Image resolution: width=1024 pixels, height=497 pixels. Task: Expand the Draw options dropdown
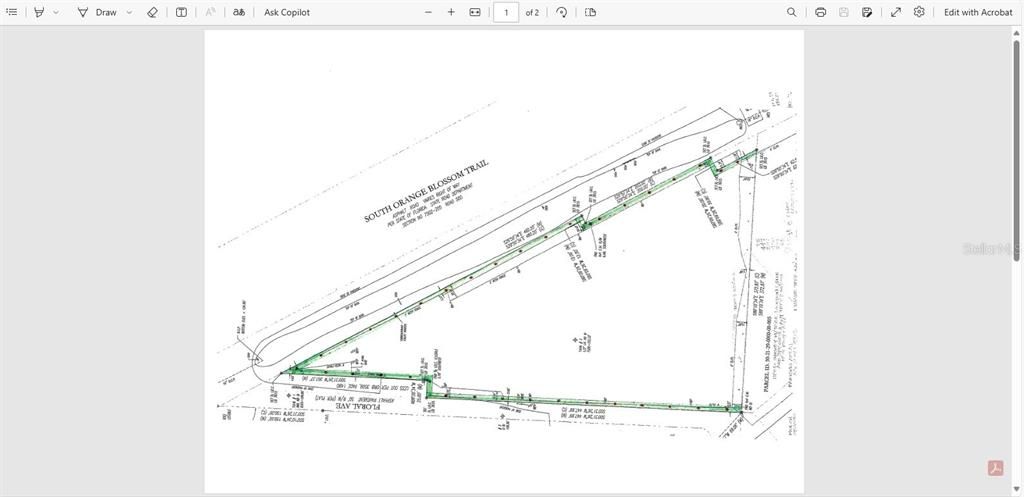(x=129, y=12)
